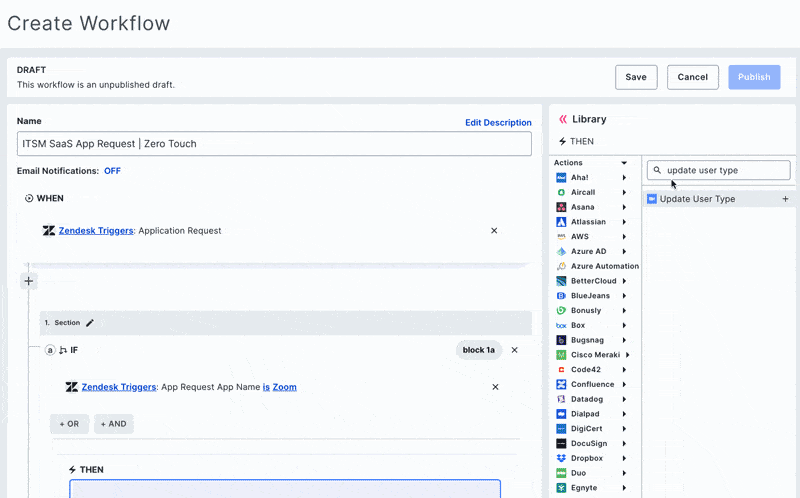
Task: Click the Azure AD app icon
Action: [x=561, y=252]
